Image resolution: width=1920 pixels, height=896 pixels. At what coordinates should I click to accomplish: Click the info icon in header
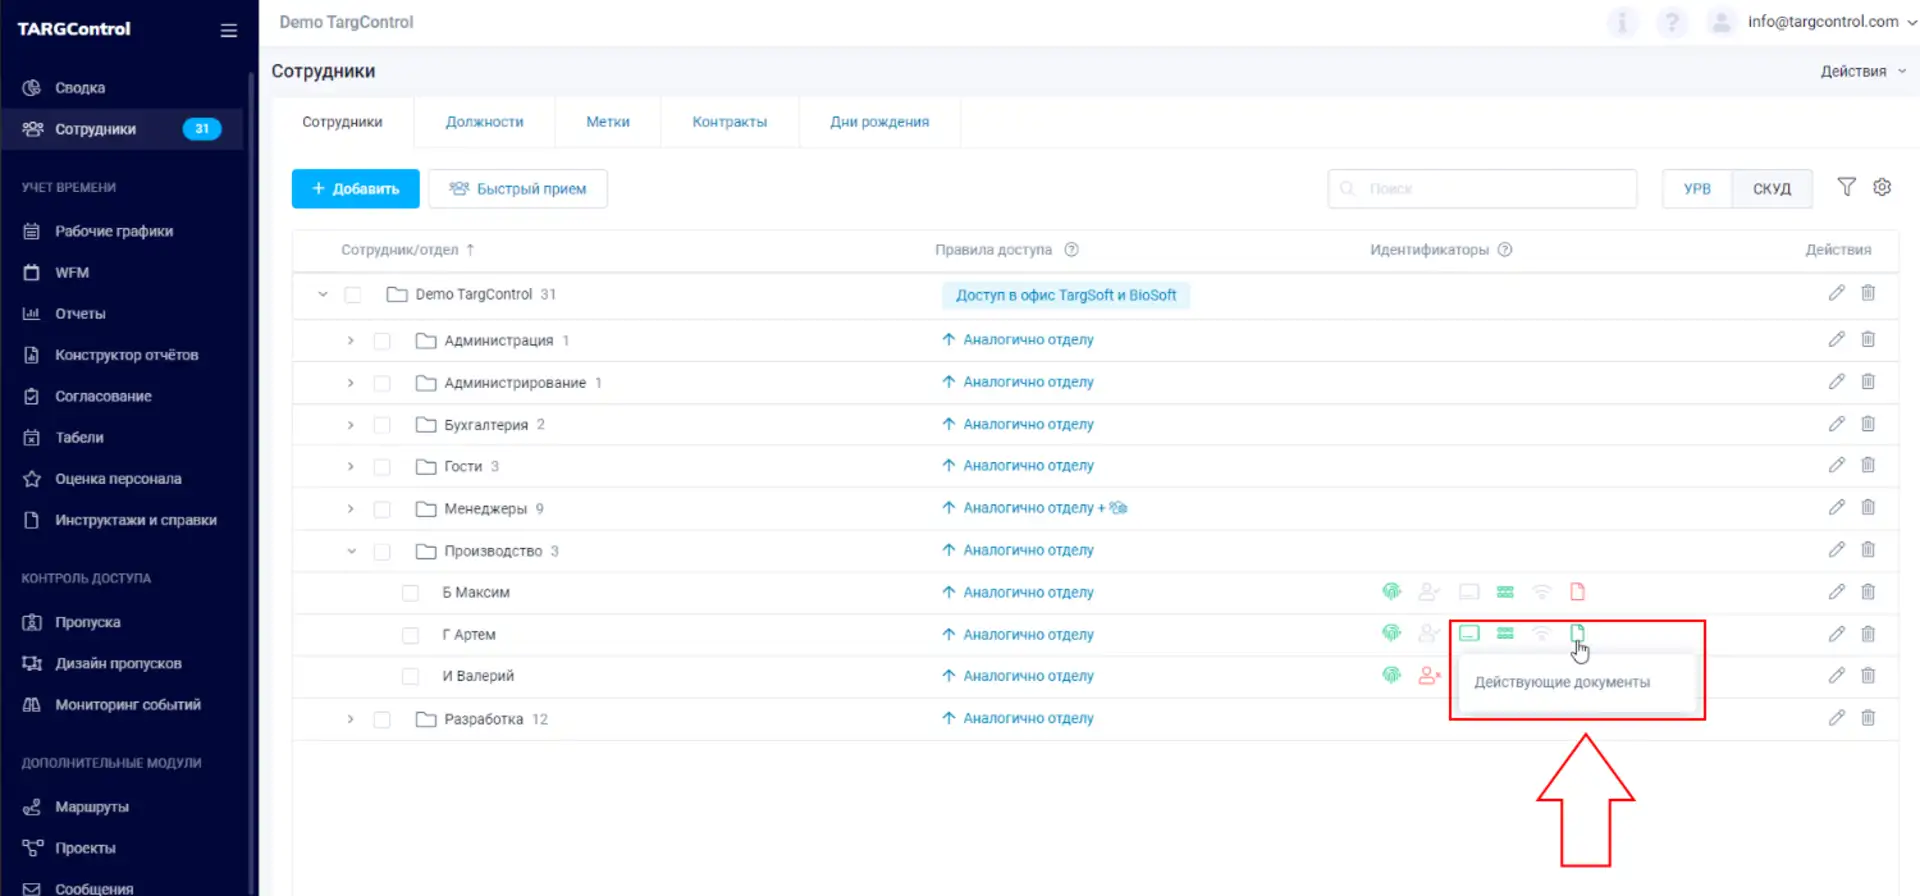point(1622,22)
